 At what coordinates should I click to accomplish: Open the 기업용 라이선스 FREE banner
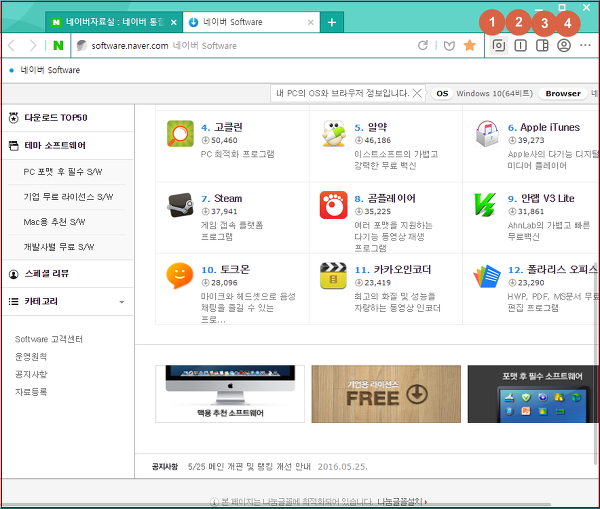click(386, 394)
